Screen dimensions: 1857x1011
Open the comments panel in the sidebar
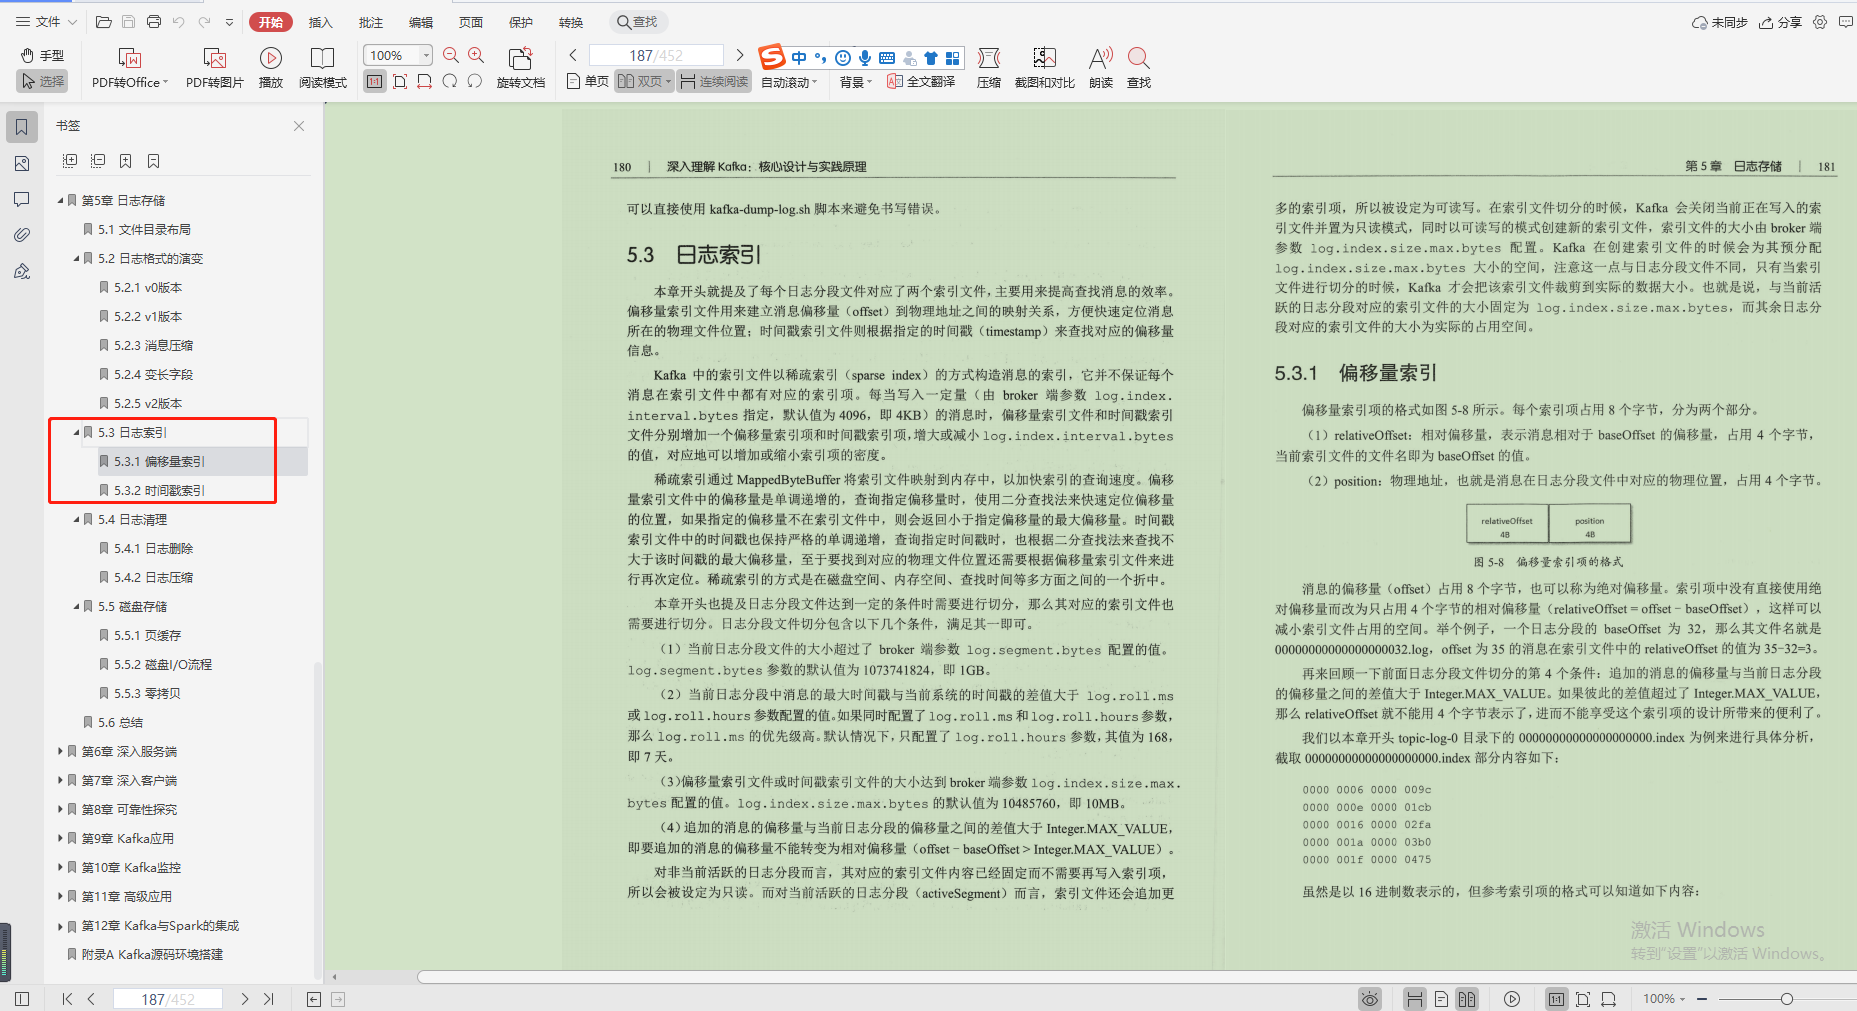22,199
